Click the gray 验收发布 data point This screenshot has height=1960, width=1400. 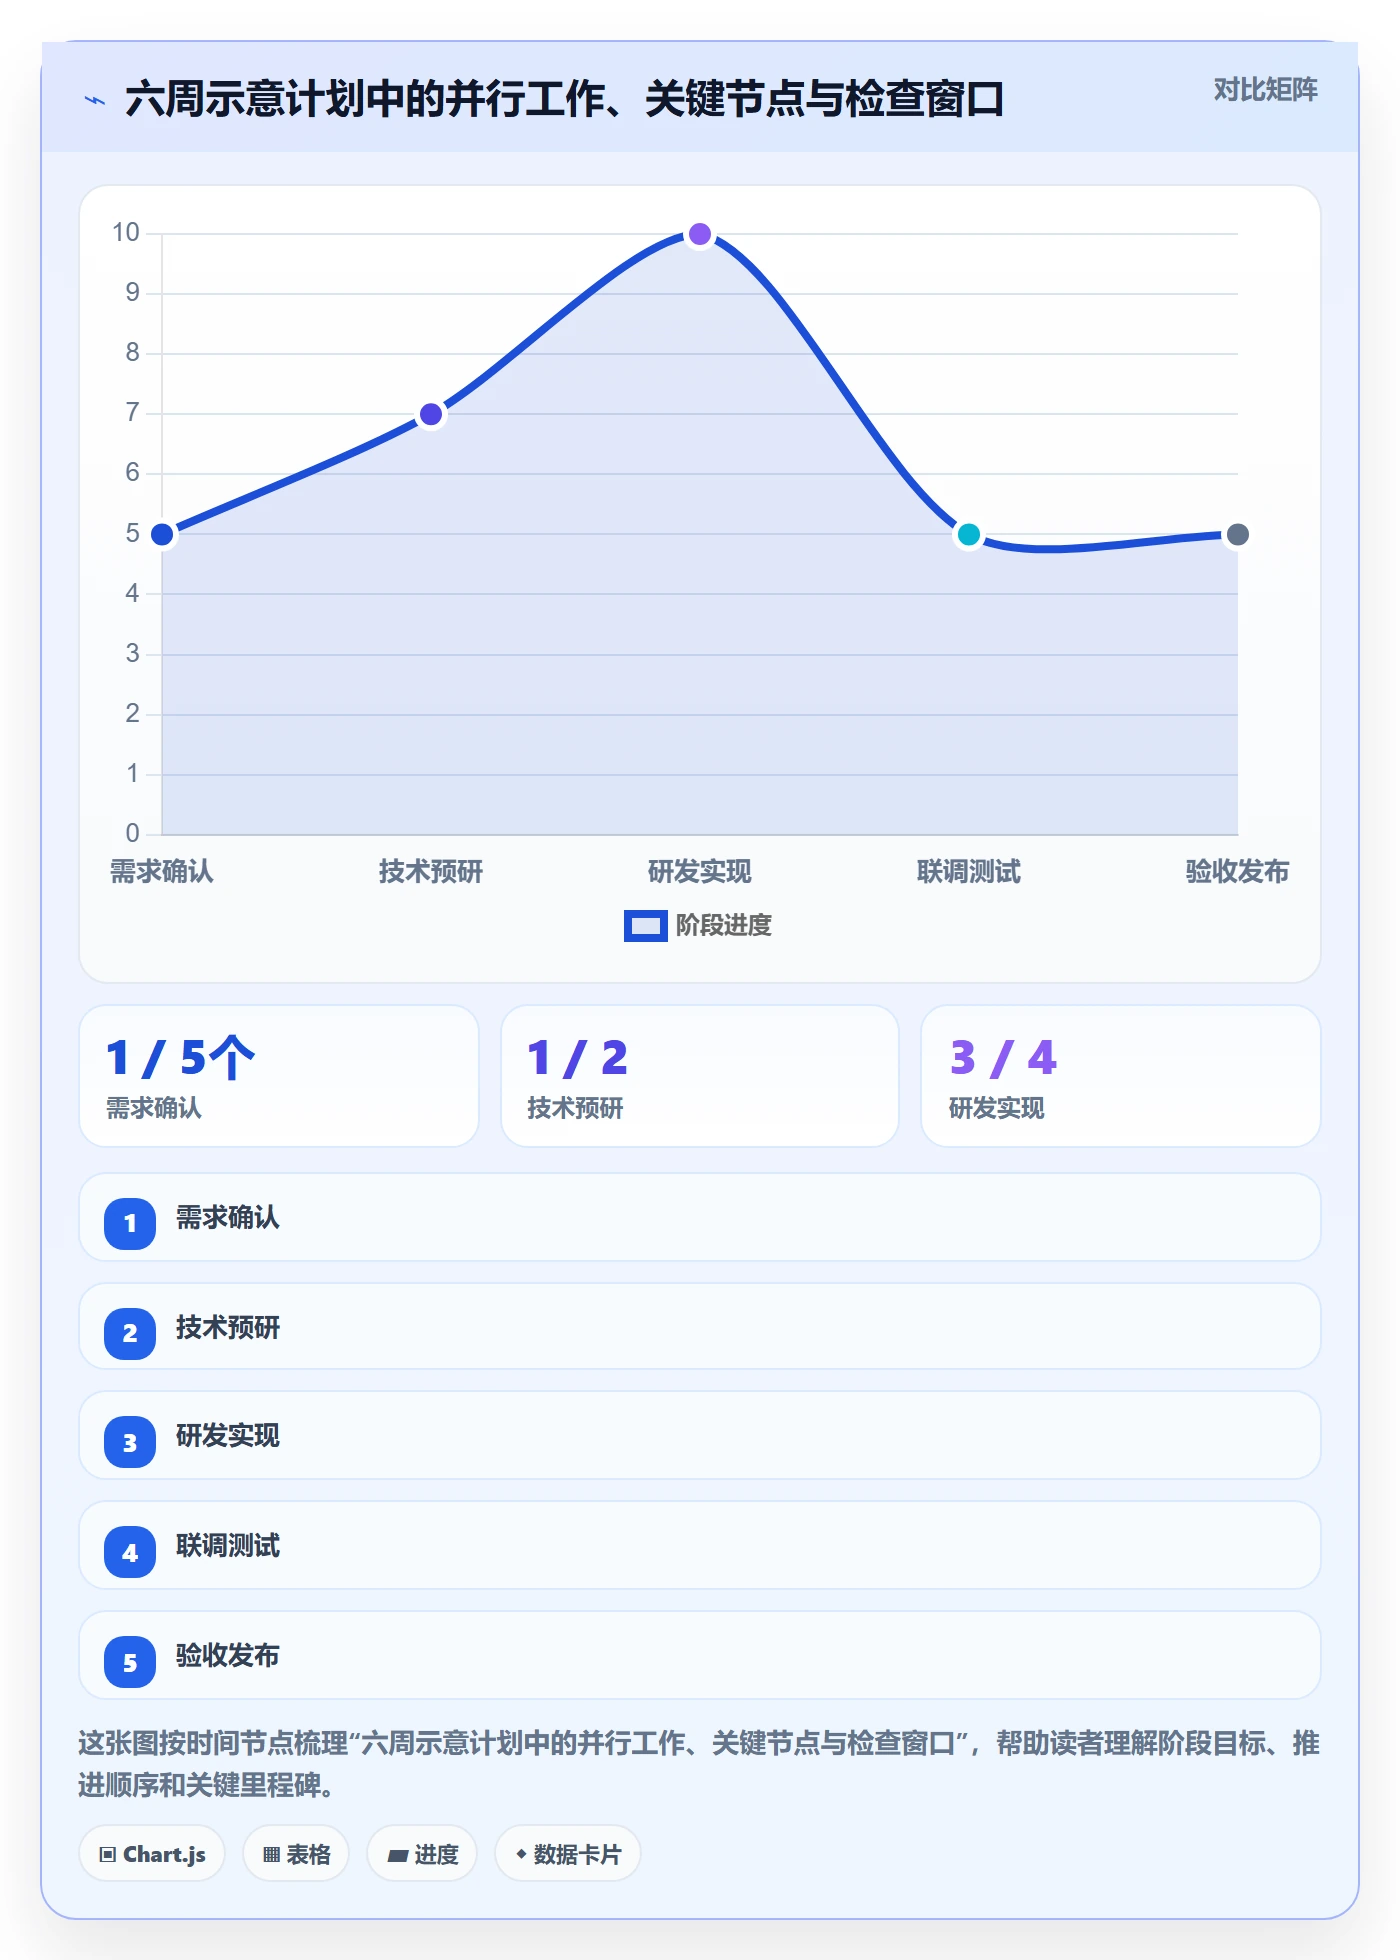[1238, 534]
